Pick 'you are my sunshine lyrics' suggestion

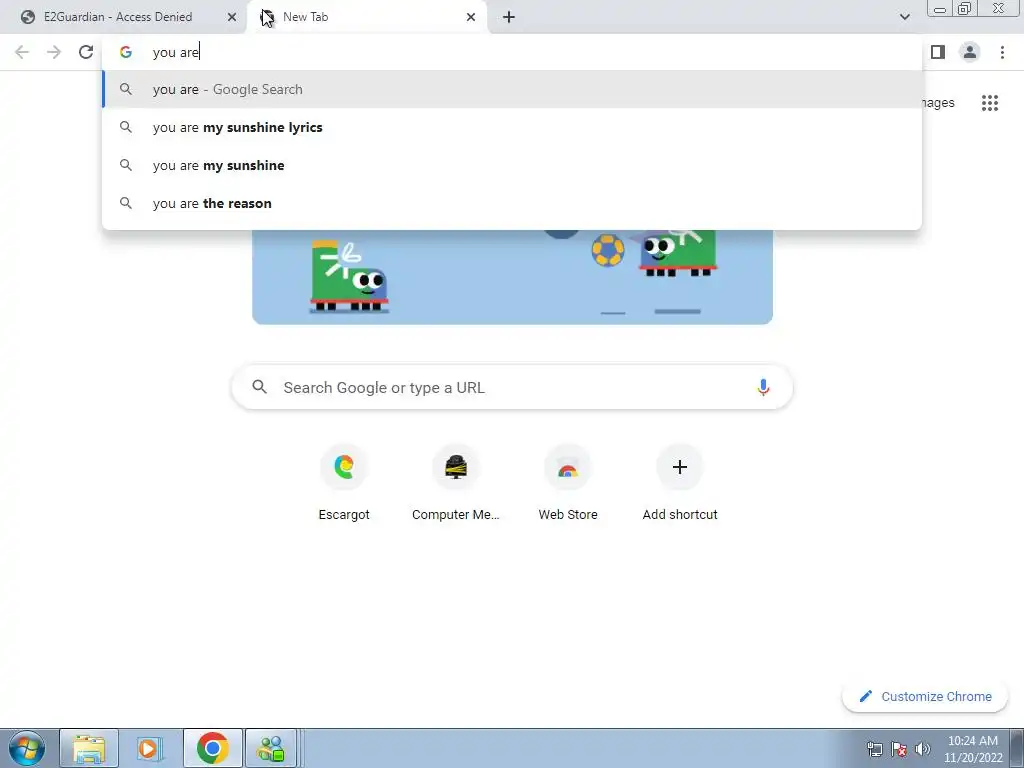pos(512,127)
